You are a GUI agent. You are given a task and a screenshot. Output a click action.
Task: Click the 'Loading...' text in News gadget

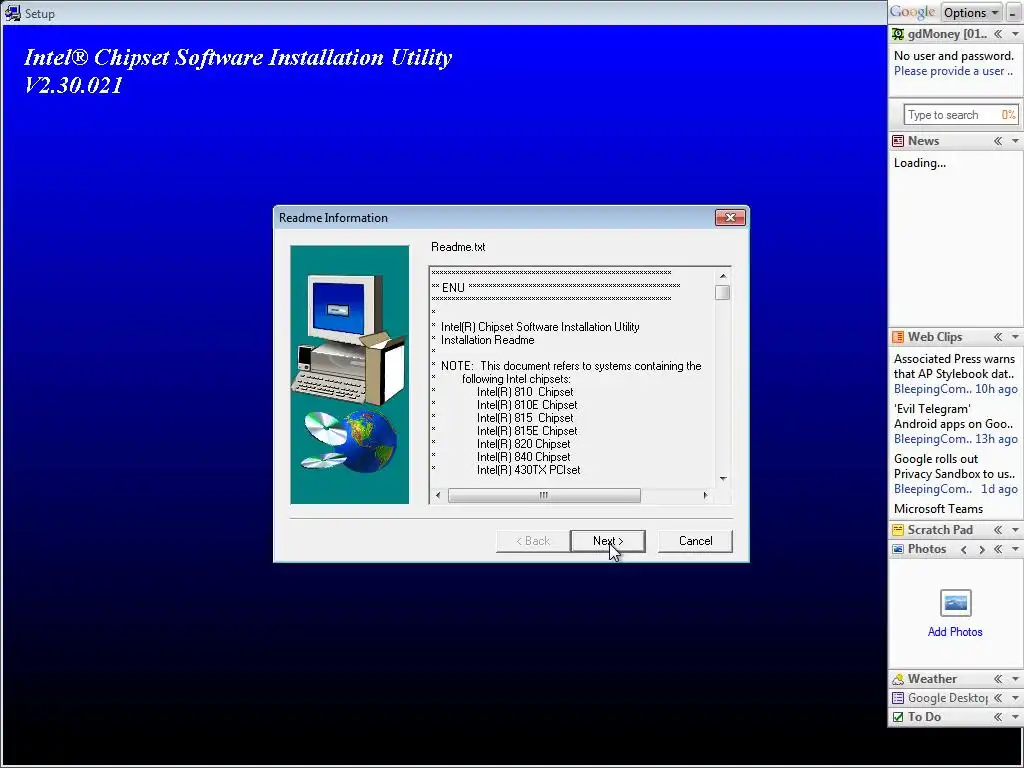[x=920, y=163]
